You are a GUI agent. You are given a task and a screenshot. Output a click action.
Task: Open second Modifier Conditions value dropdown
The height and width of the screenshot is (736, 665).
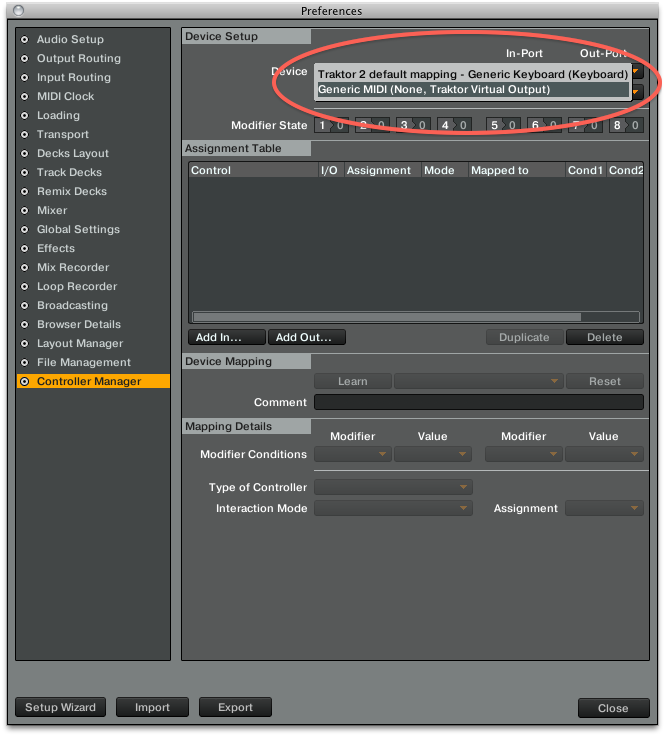point(604,454)
